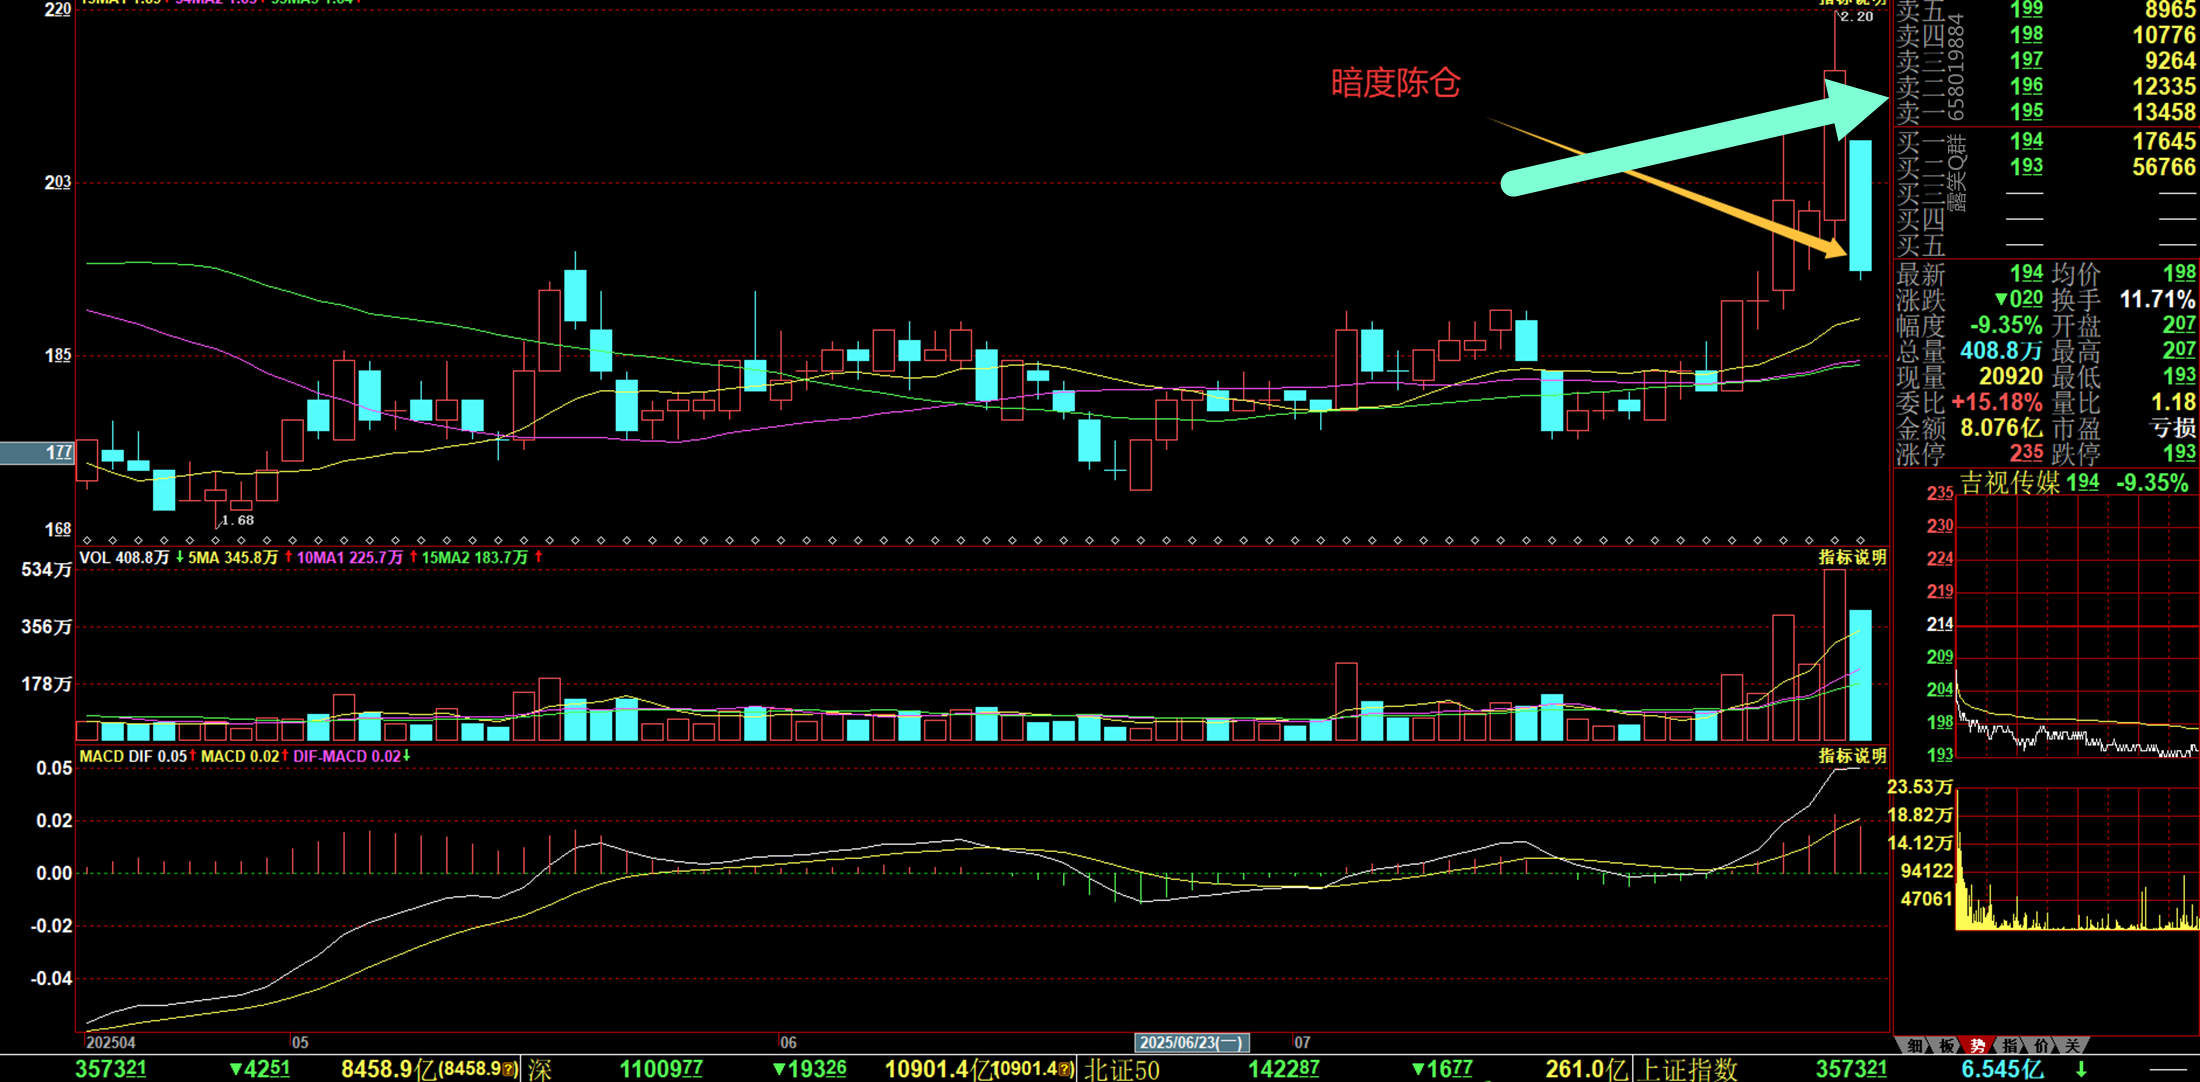Image resolution: width=2200 pixels, height=1082 pixels.
Task: Click the 买二 price 193 row
Action: pyautogui.click(x=2046, y=167)
